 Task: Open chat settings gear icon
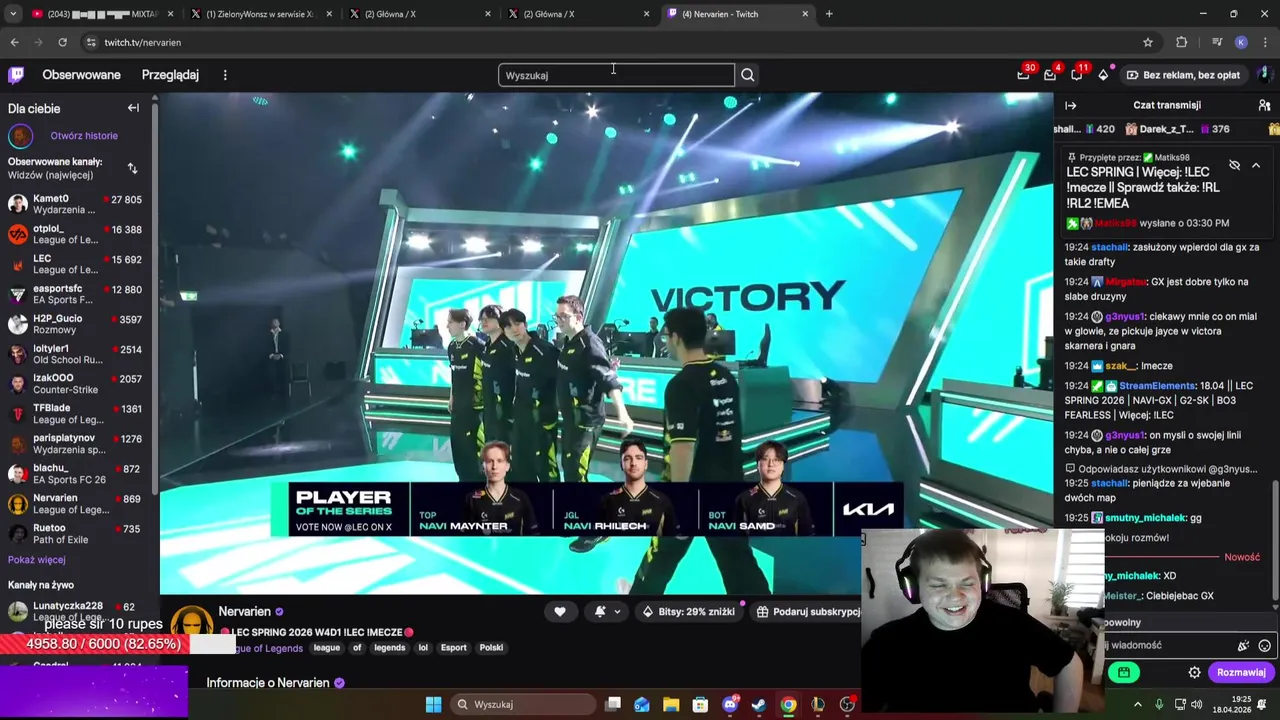coord(1194,673)
